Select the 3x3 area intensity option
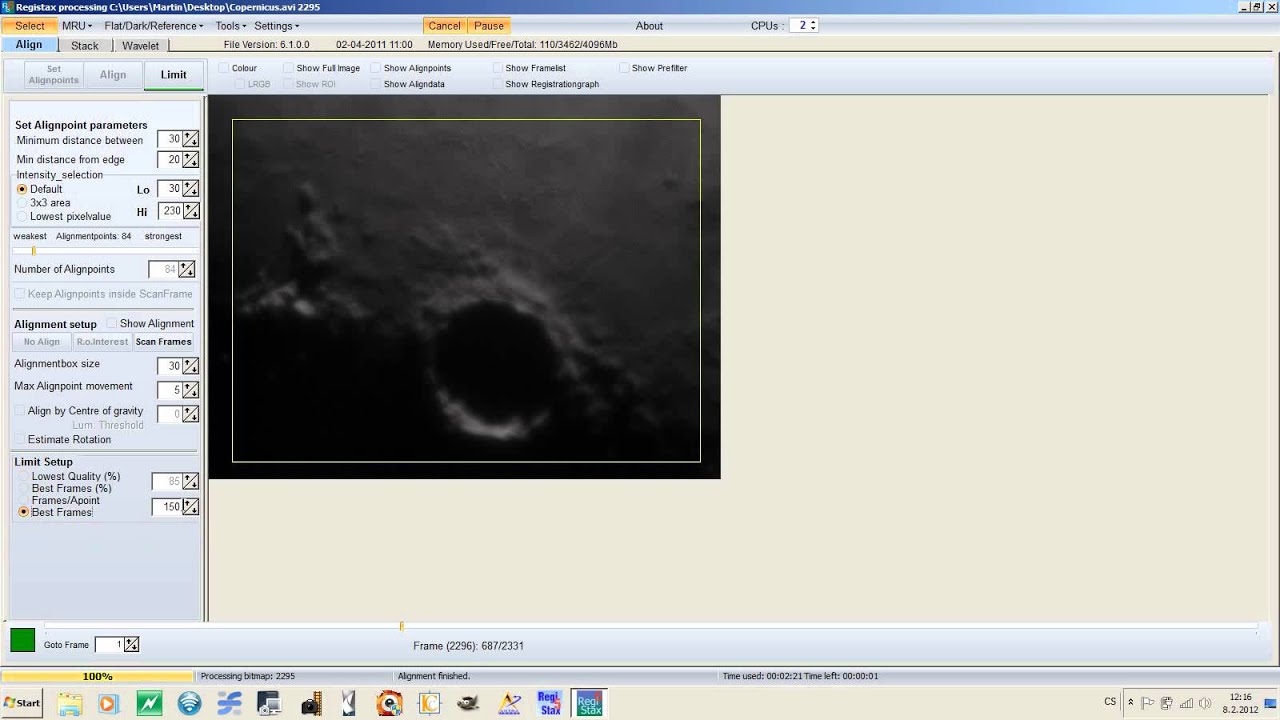 click(22, 203)
